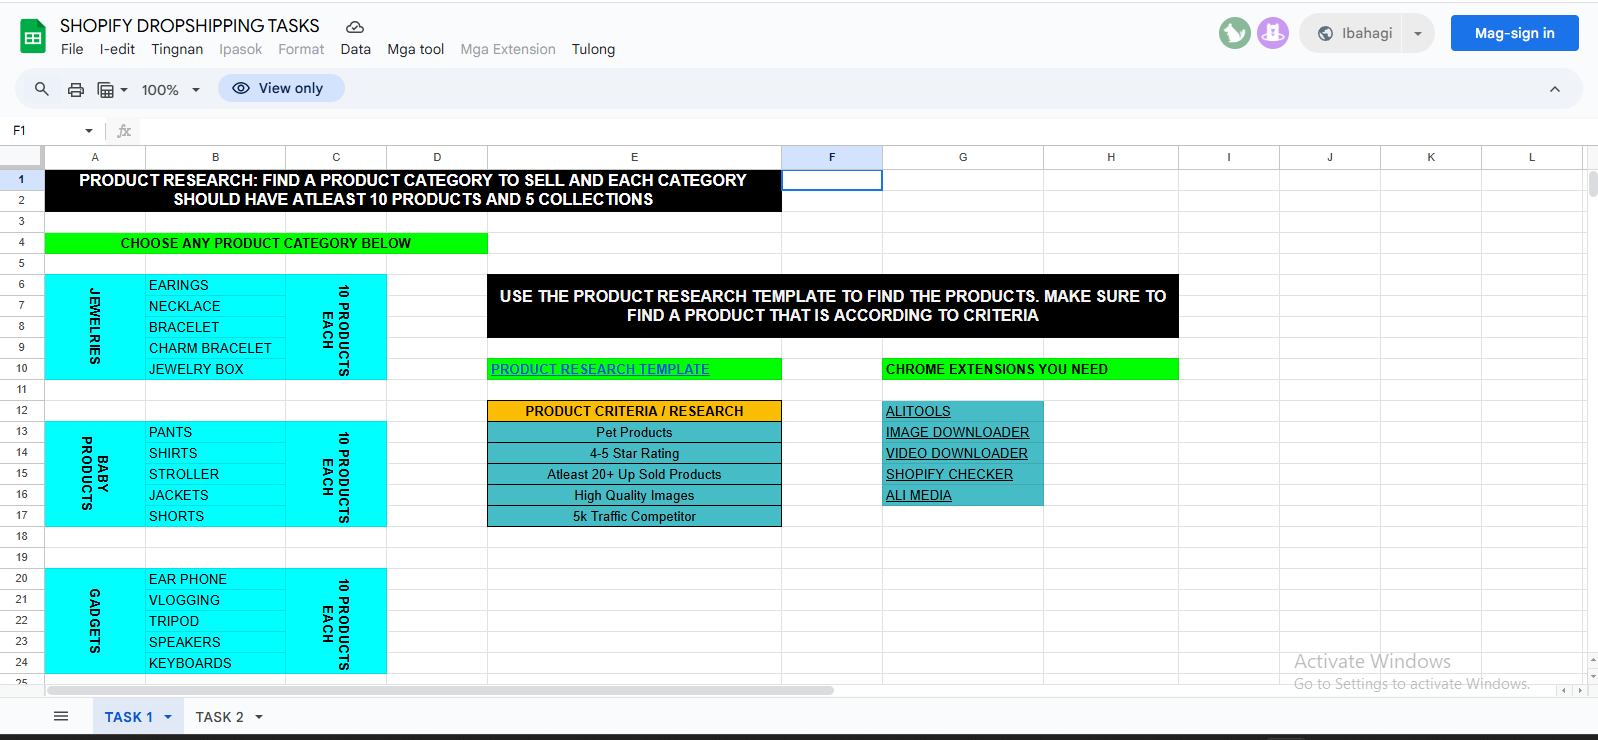Select the PRODUCT CRITERIA / RESEARCH header cell

click(634, 411)
